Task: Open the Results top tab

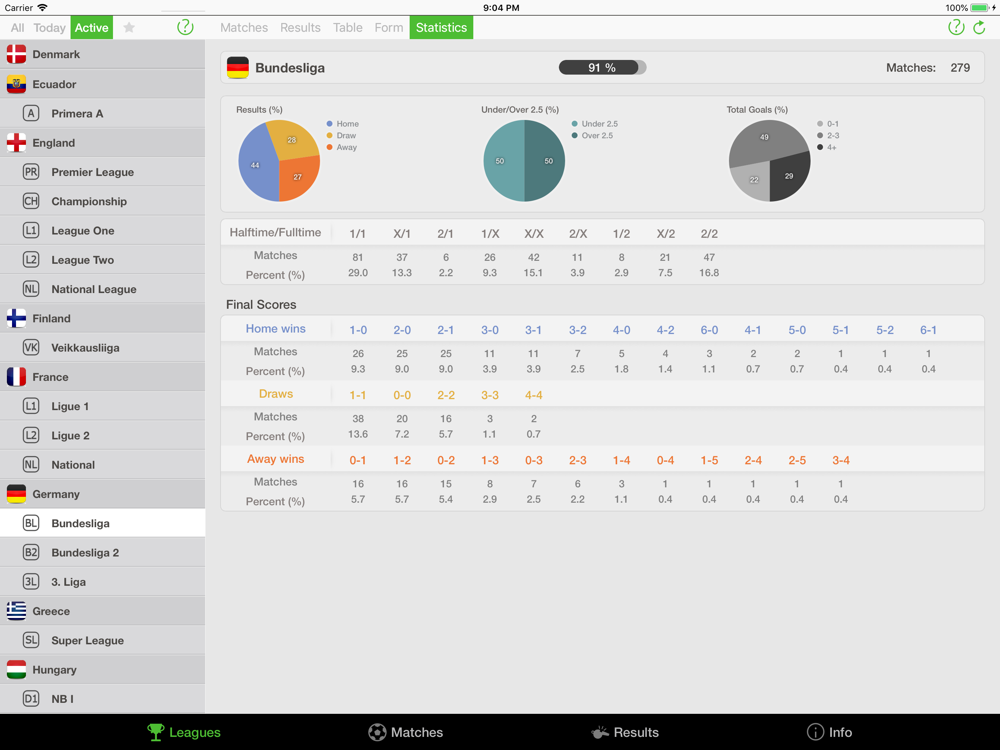Action: tap(300, 27)
